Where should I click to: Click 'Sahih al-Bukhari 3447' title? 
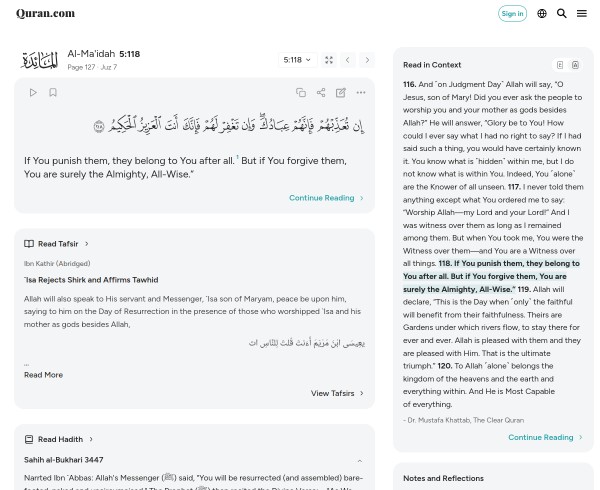click(x=64, y=460)
